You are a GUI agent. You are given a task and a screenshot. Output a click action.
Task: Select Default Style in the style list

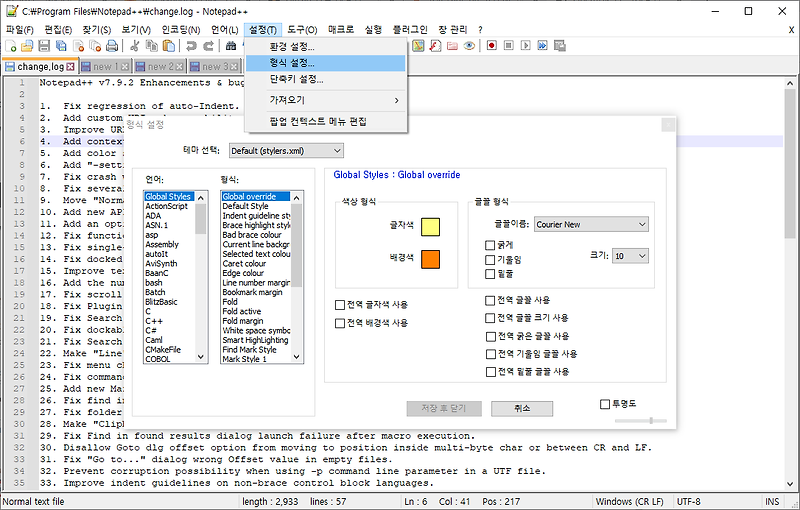245,206
